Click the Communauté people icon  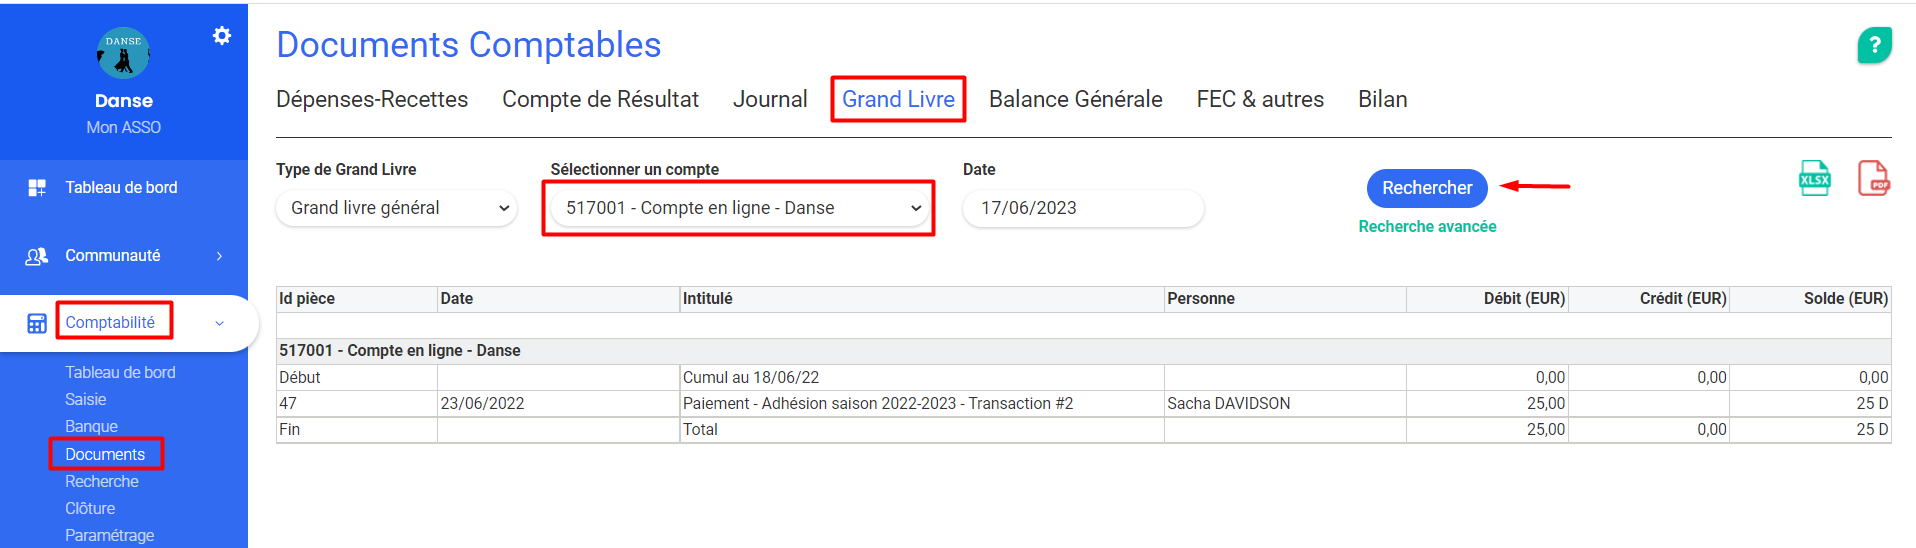[37, 256]
